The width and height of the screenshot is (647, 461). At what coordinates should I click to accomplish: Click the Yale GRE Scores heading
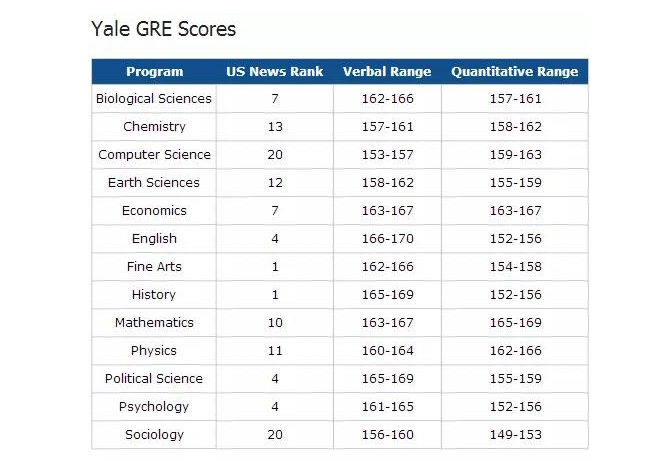point(163,29)
